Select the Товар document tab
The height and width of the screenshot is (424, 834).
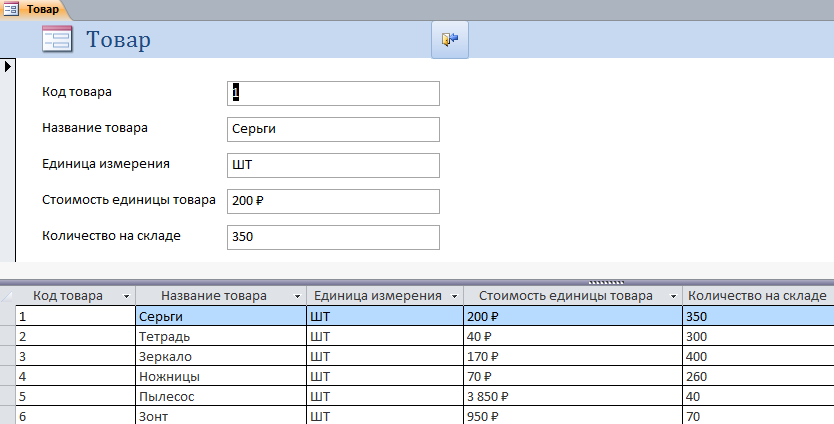pos(35,9)
